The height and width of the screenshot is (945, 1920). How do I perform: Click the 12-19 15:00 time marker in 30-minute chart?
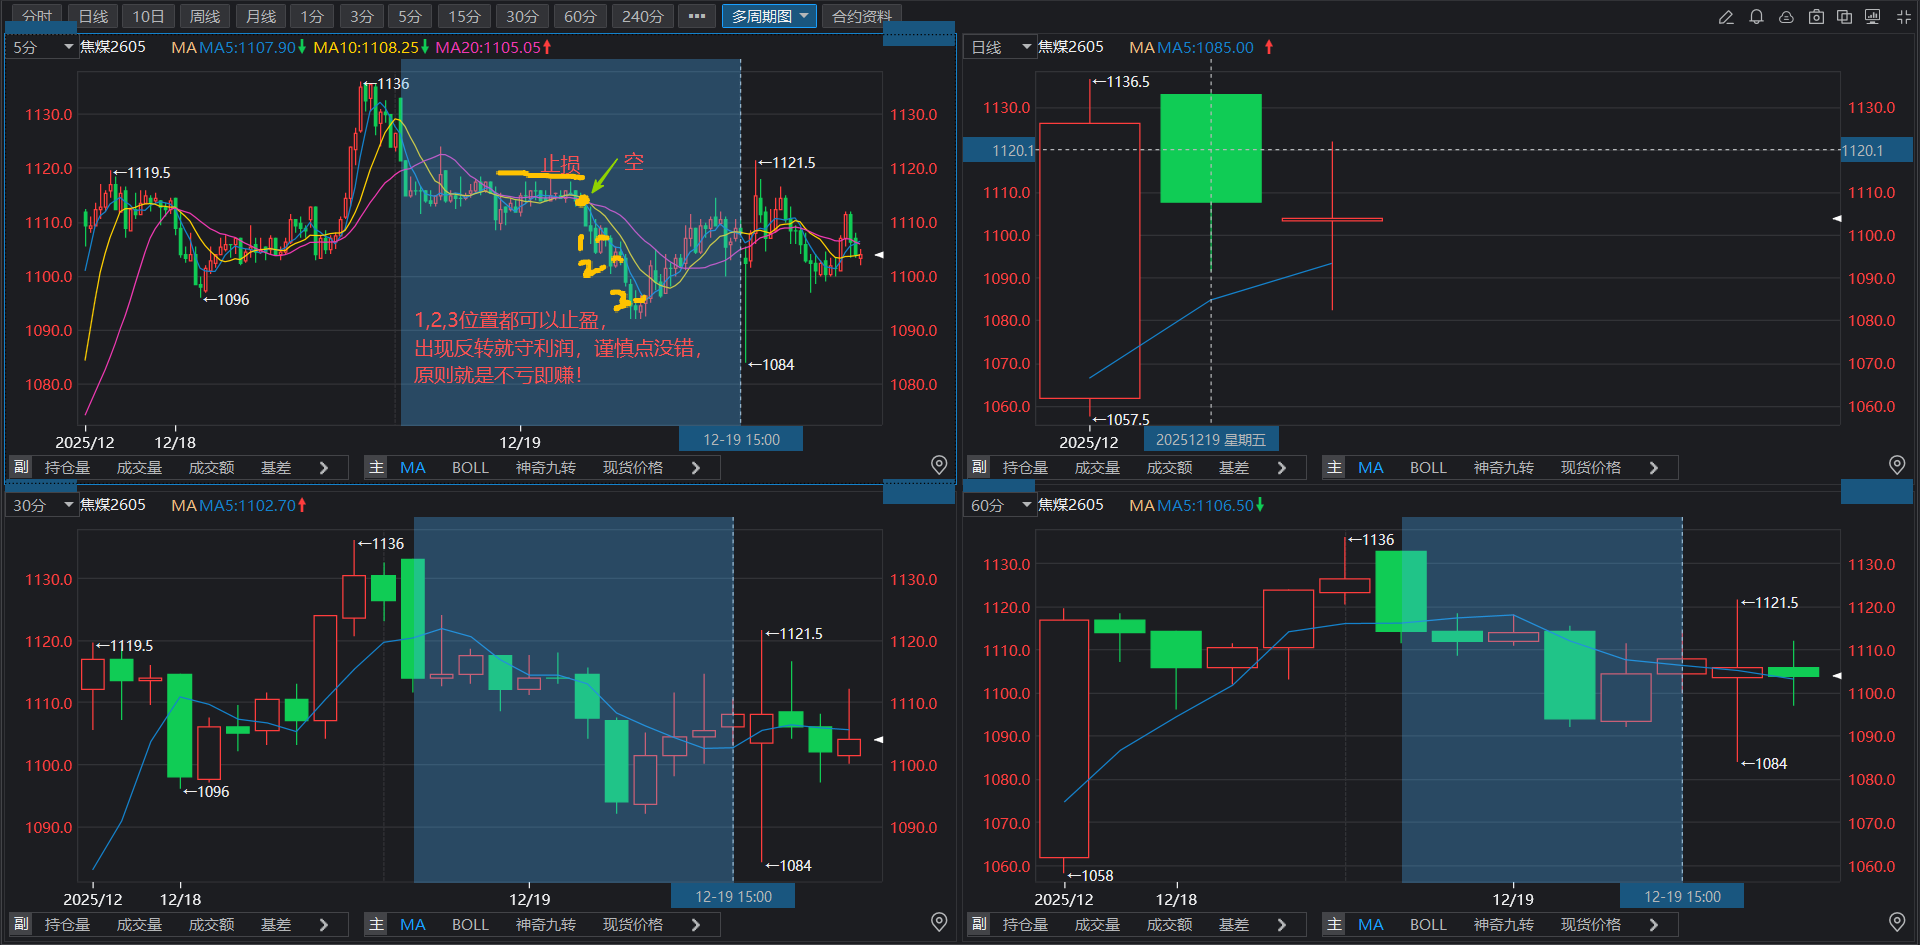coord(733,897)
